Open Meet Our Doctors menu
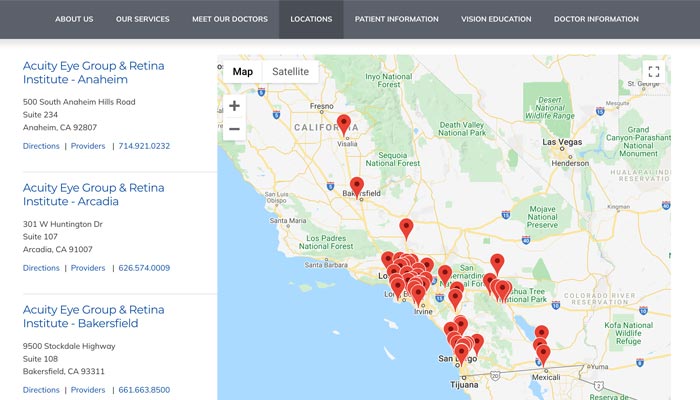700x400 pixels. point(230,19)
